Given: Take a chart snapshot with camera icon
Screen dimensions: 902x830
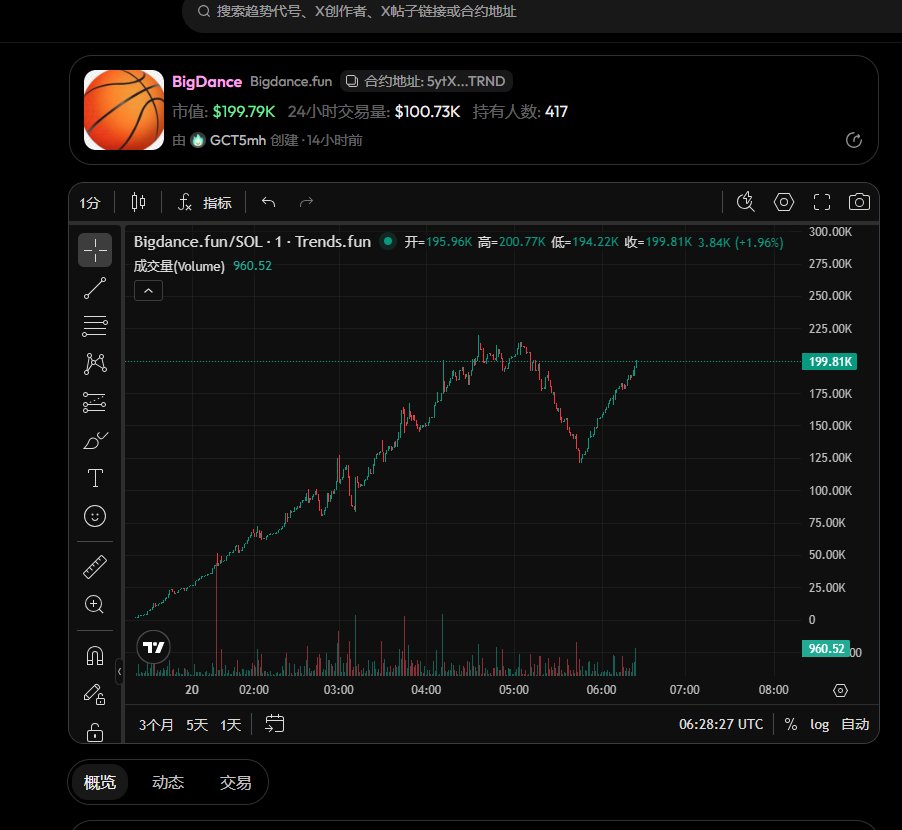Looking at the screenshot, I should coord(859,202).
